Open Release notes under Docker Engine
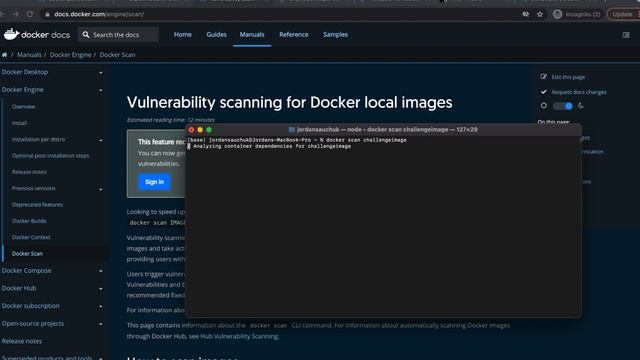 point(29,172)
